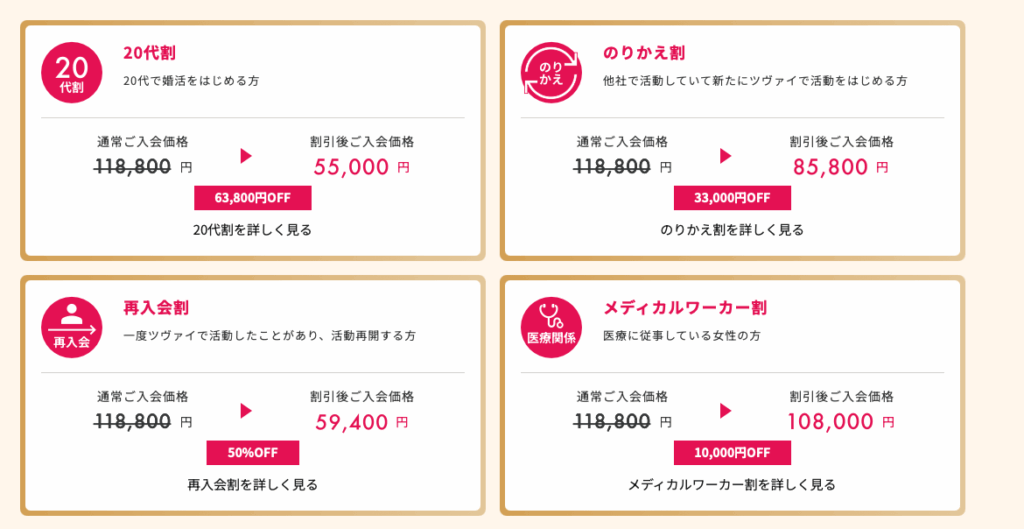Click the 63,800円OFF discount badge
The width and height of the screenshot is (1024, 529).
(253, 197)
